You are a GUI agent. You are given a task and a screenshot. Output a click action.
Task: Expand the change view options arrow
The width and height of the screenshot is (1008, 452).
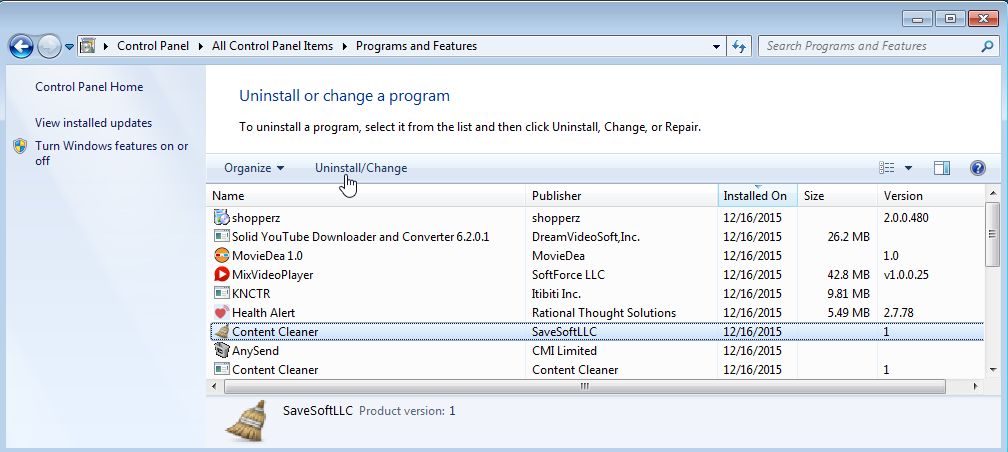point(908,168)
